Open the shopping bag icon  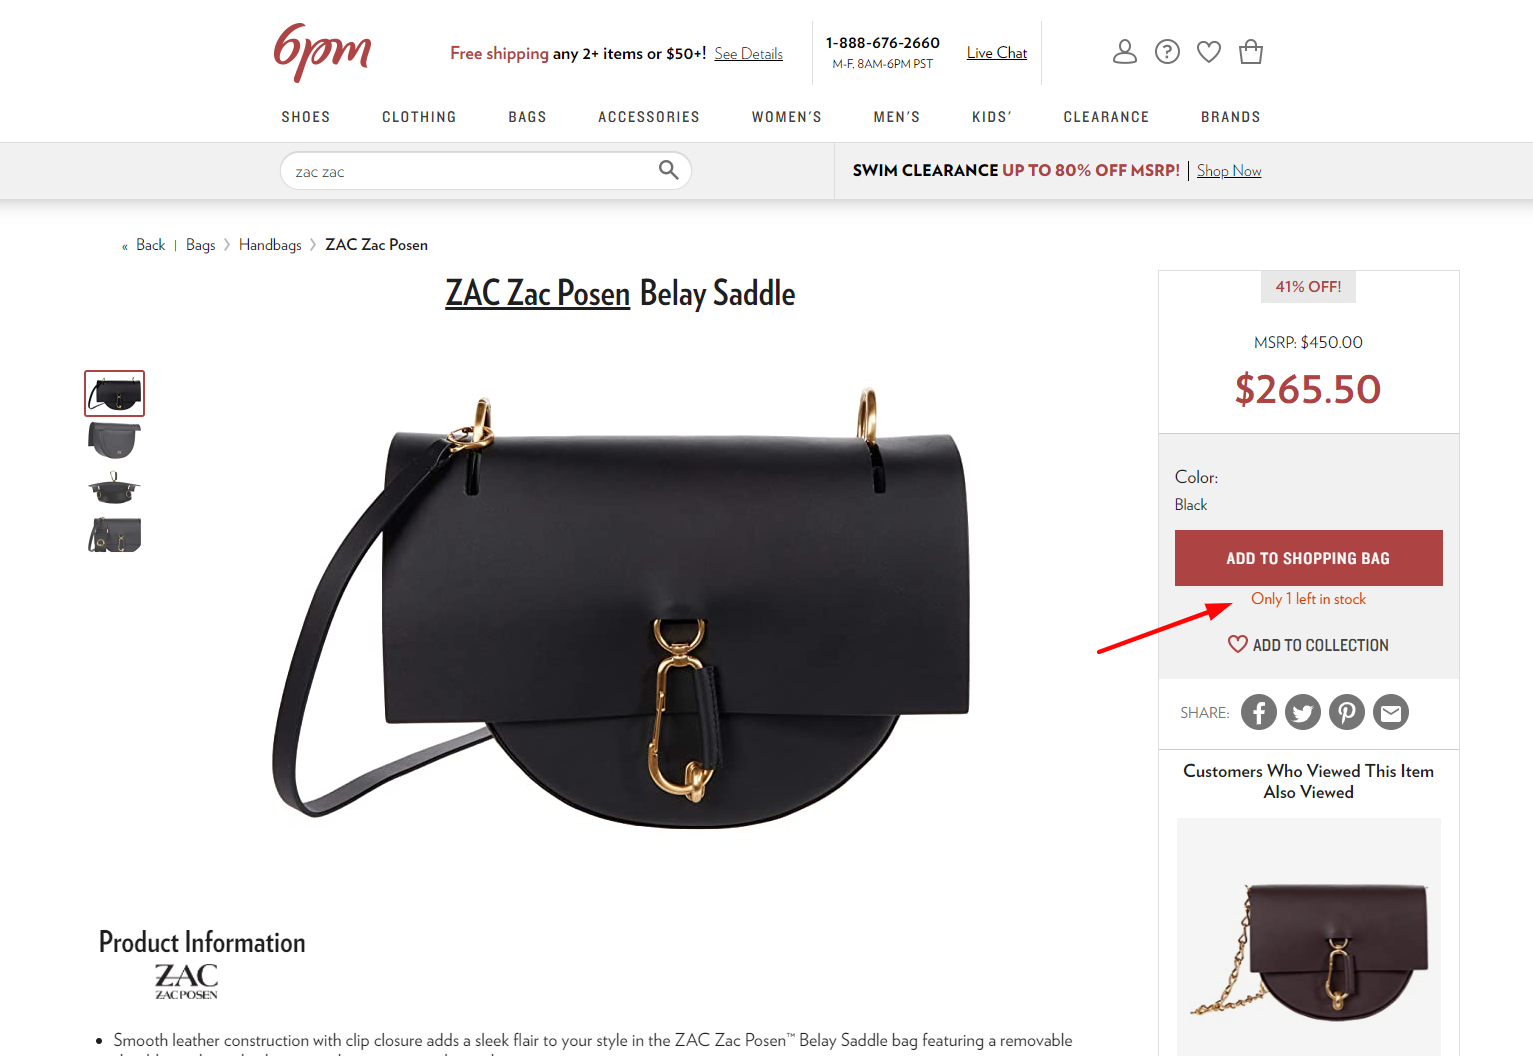(x=1251, y=52)
